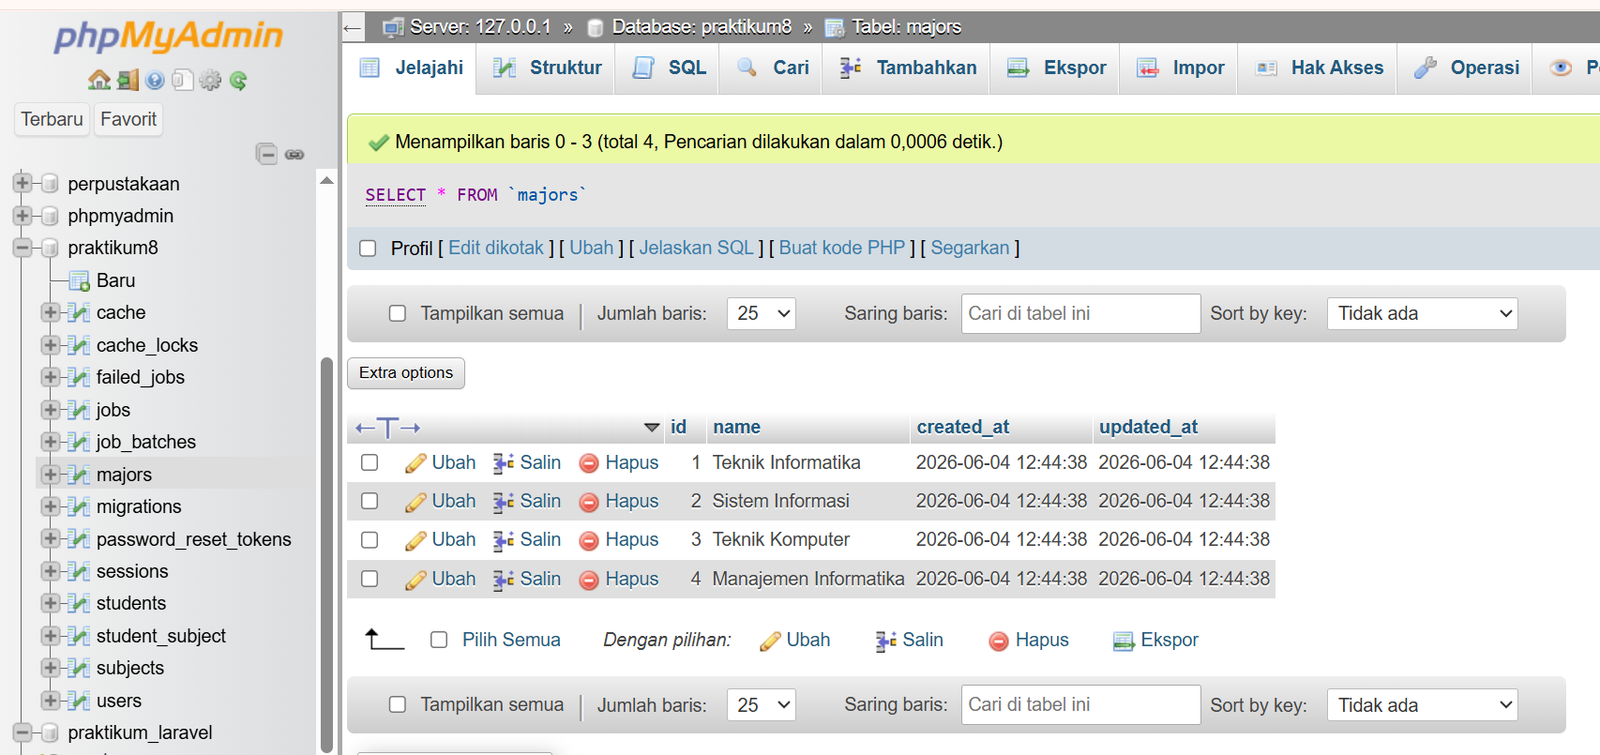Collapse the praktikum8 database tree node
Screen dimensions: 1600x755
22,248
